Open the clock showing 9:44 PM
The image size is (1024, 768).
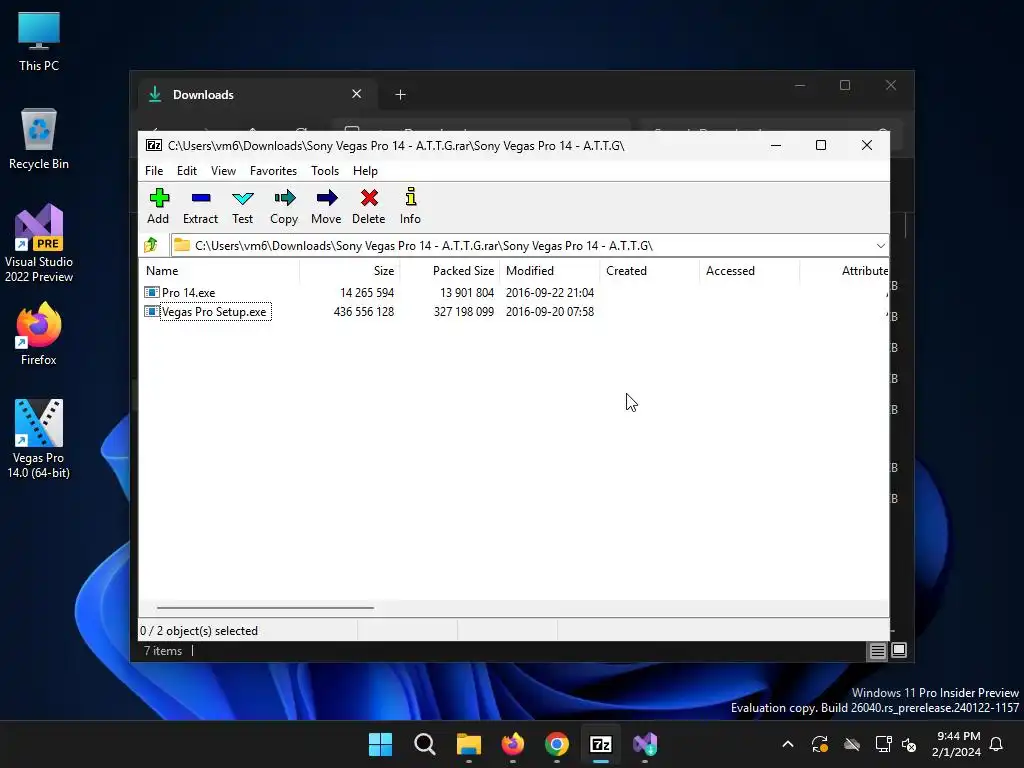point(956,744)
